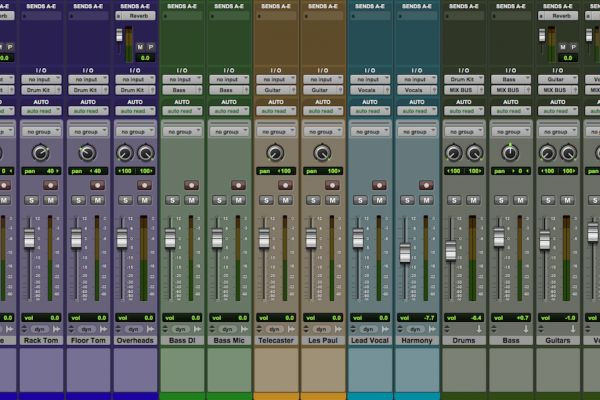Click the waveform icon on Floor Tom
The width and height of the screenshot is (600, 400).
(x=104, y=329)
